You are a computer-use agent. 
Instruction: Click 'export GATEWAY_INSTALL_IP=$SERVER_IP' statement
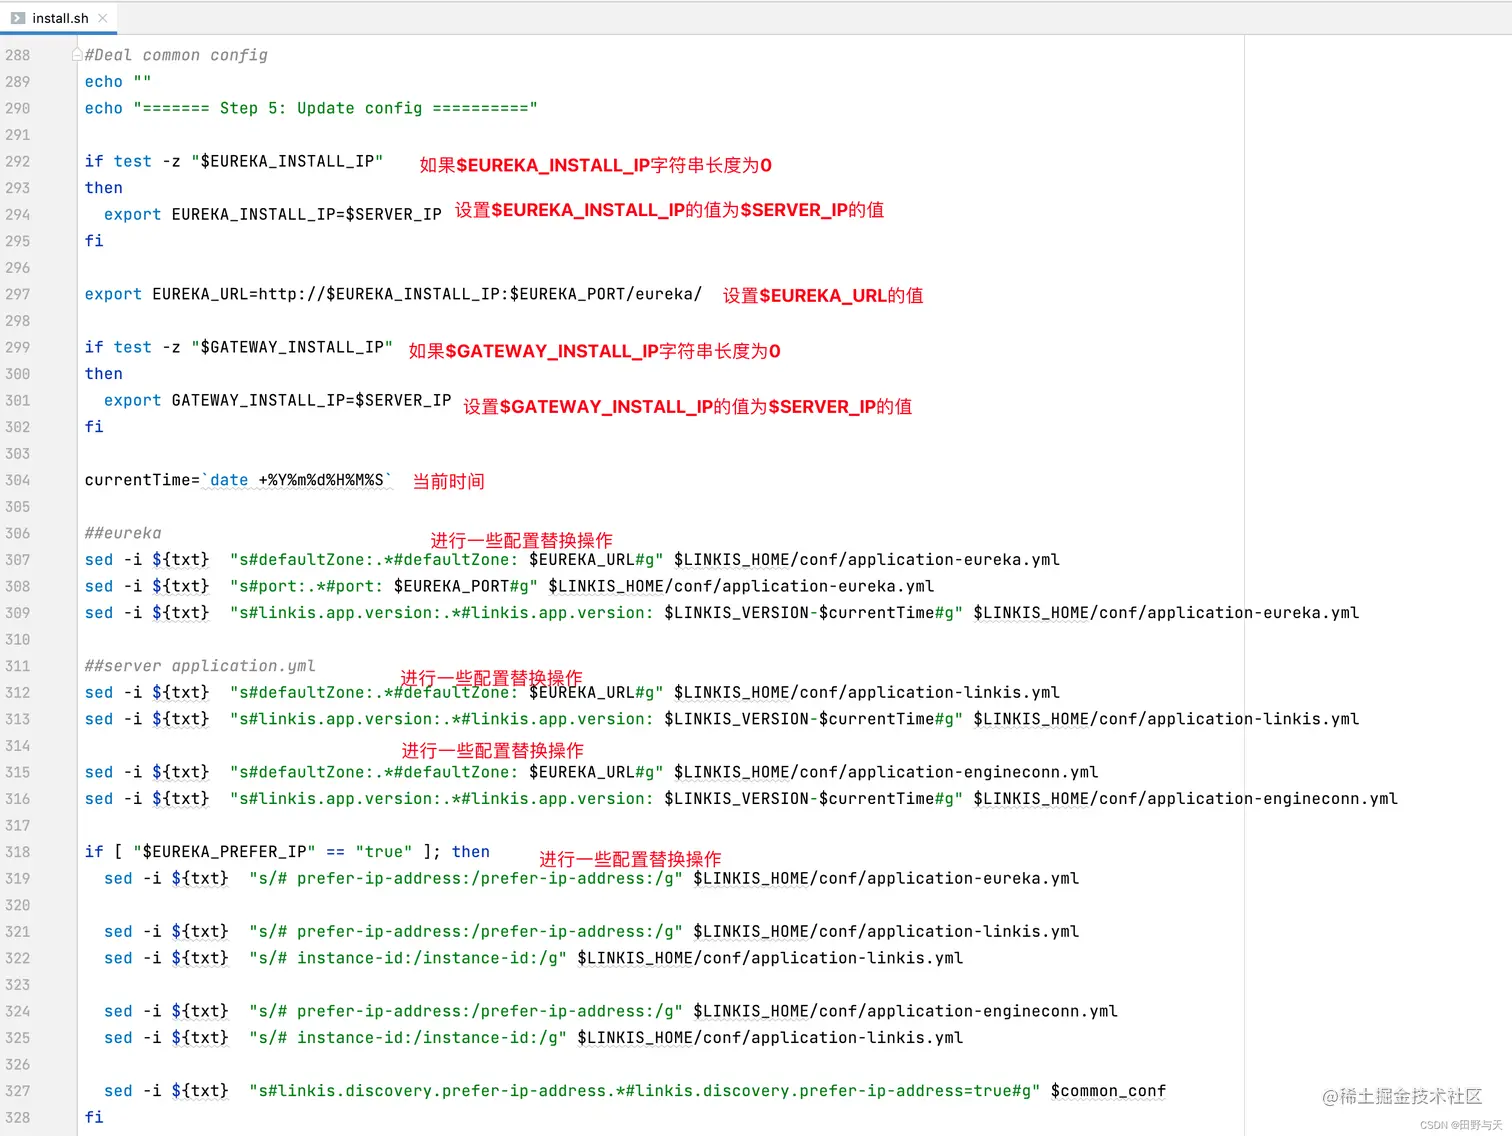278,400
